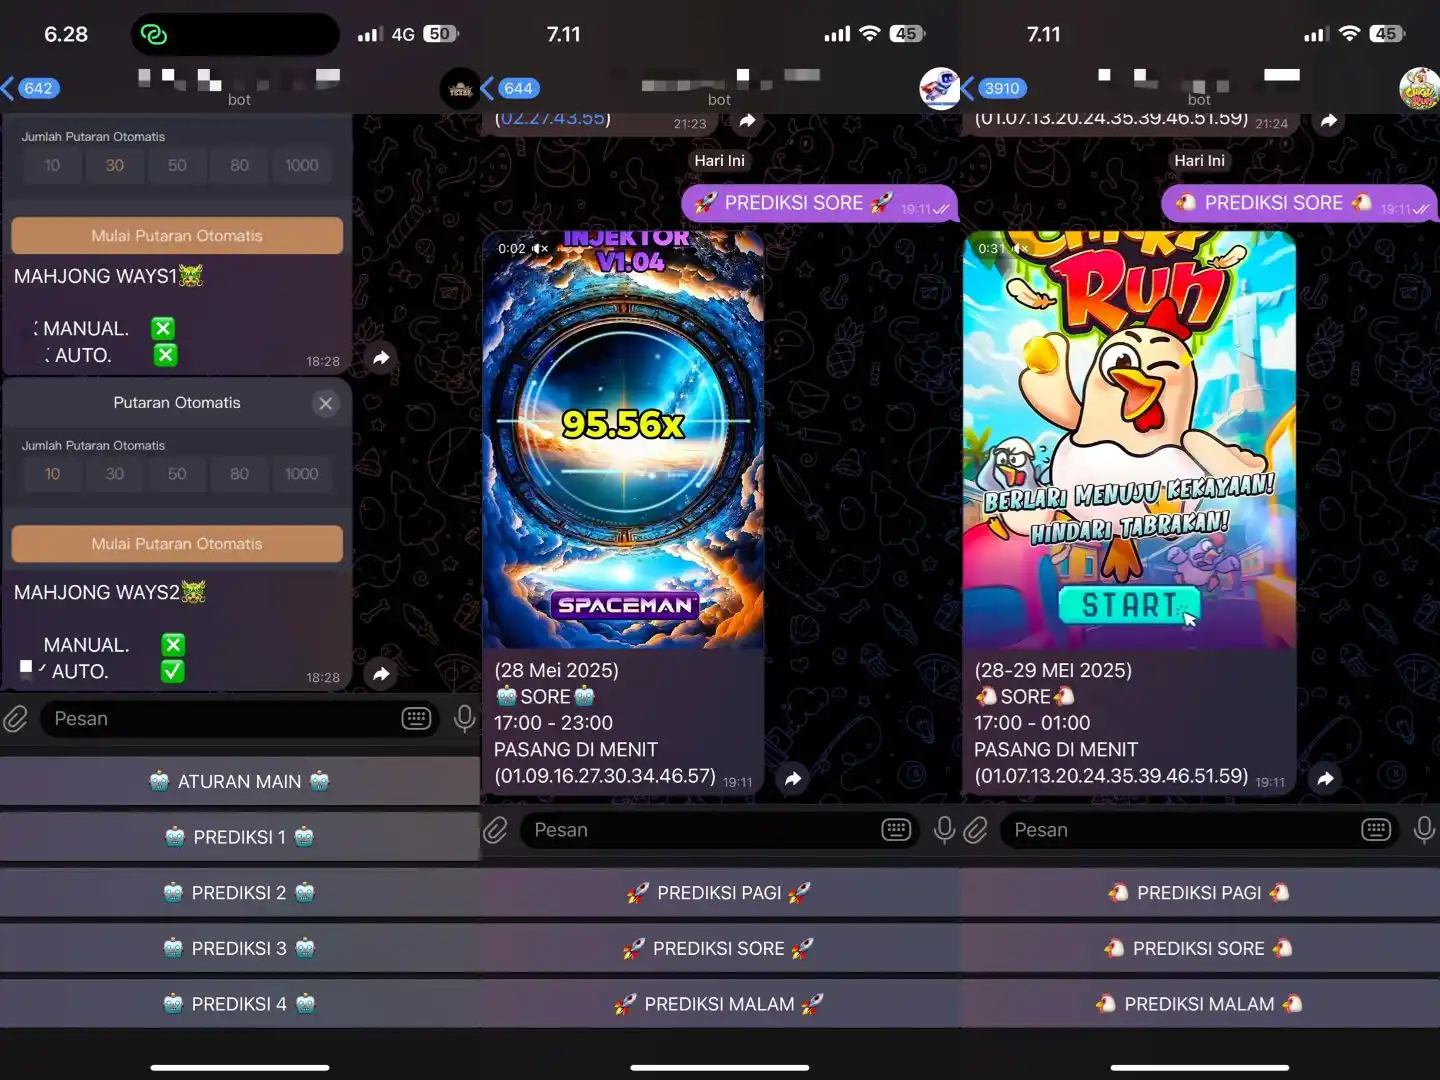
Task: Forward the Chicky Run message sent at 21:24
Action: coord(1328,121)
